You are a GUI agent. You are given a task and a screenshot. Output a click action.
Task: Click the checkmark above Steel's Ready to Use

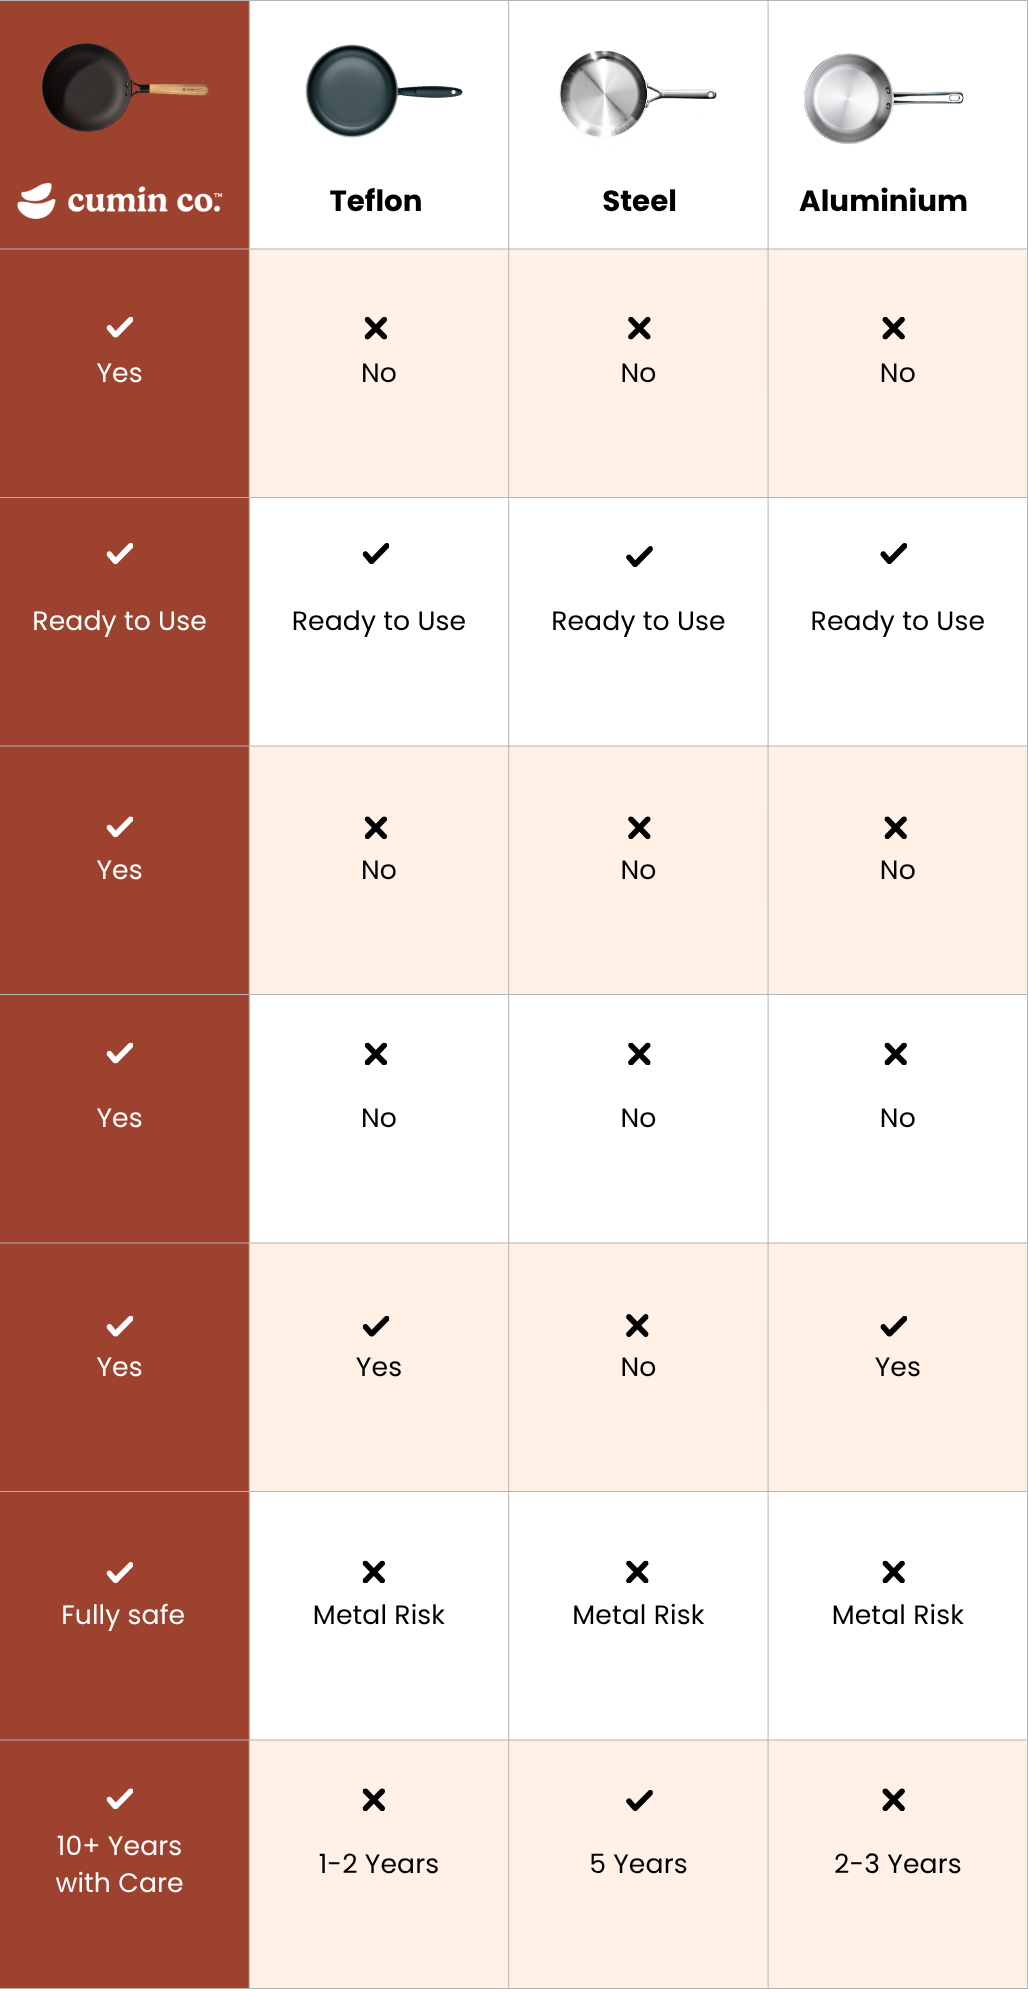(639, 556)
